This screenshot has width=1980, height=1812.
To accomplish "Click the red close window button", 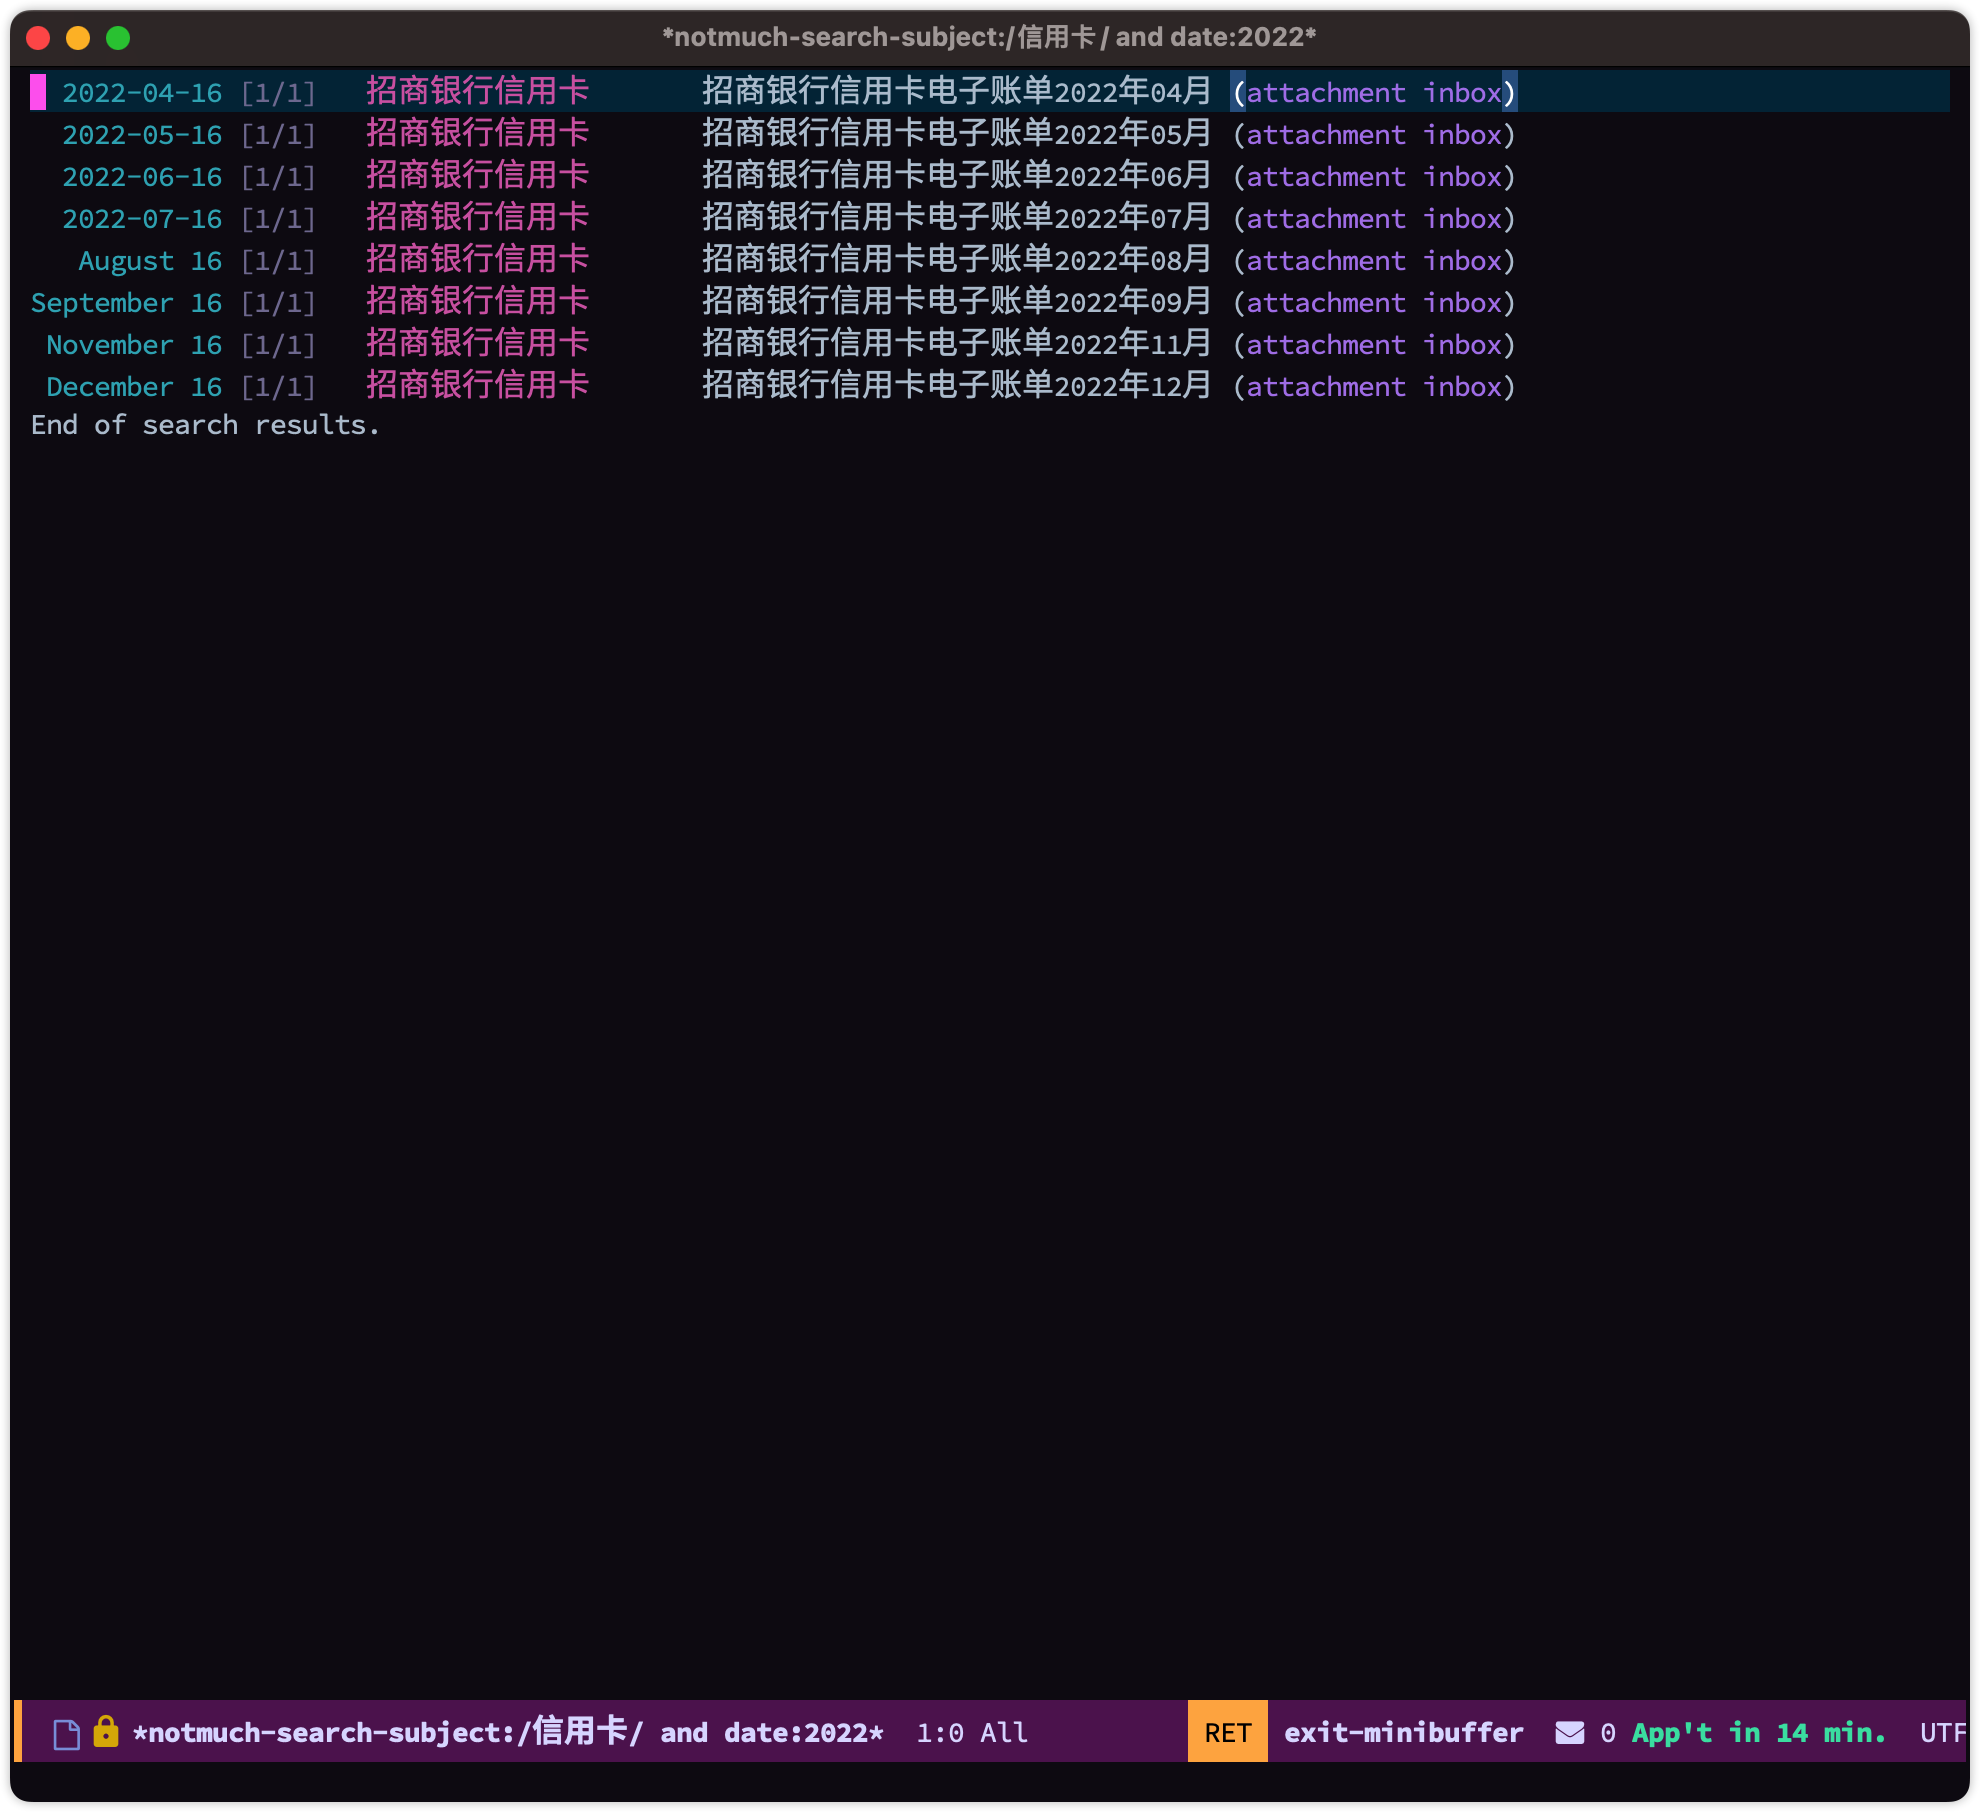I will 38,38.
